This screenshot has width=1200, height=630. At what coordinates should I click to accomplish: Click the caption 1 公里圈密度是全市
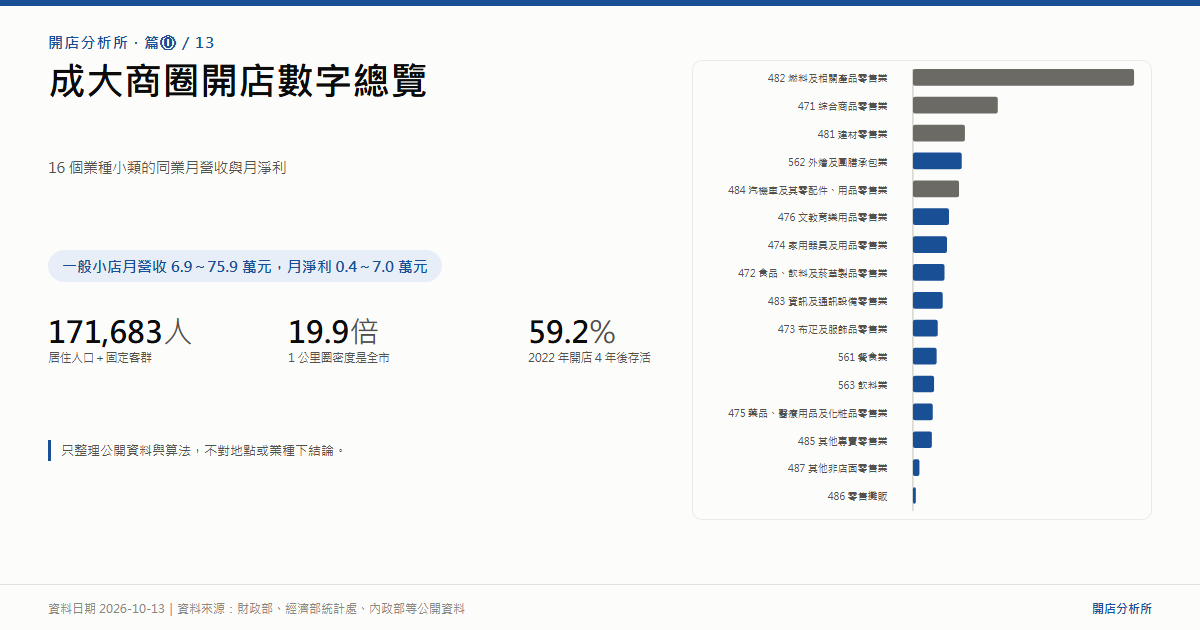339,358
